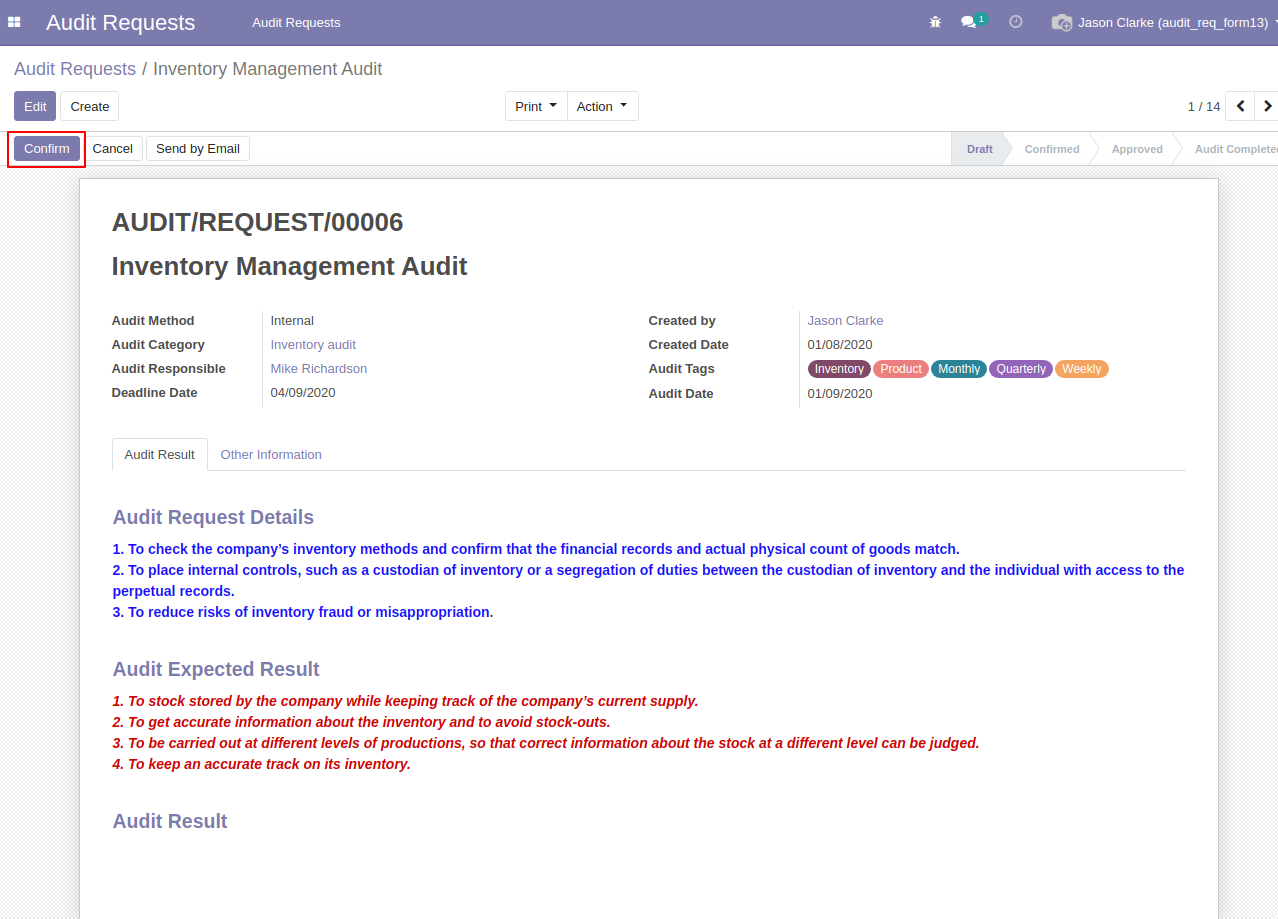Click the line about avoiding stock-outs
Viewport: 1278px width, 919px height.
[361, 722]
